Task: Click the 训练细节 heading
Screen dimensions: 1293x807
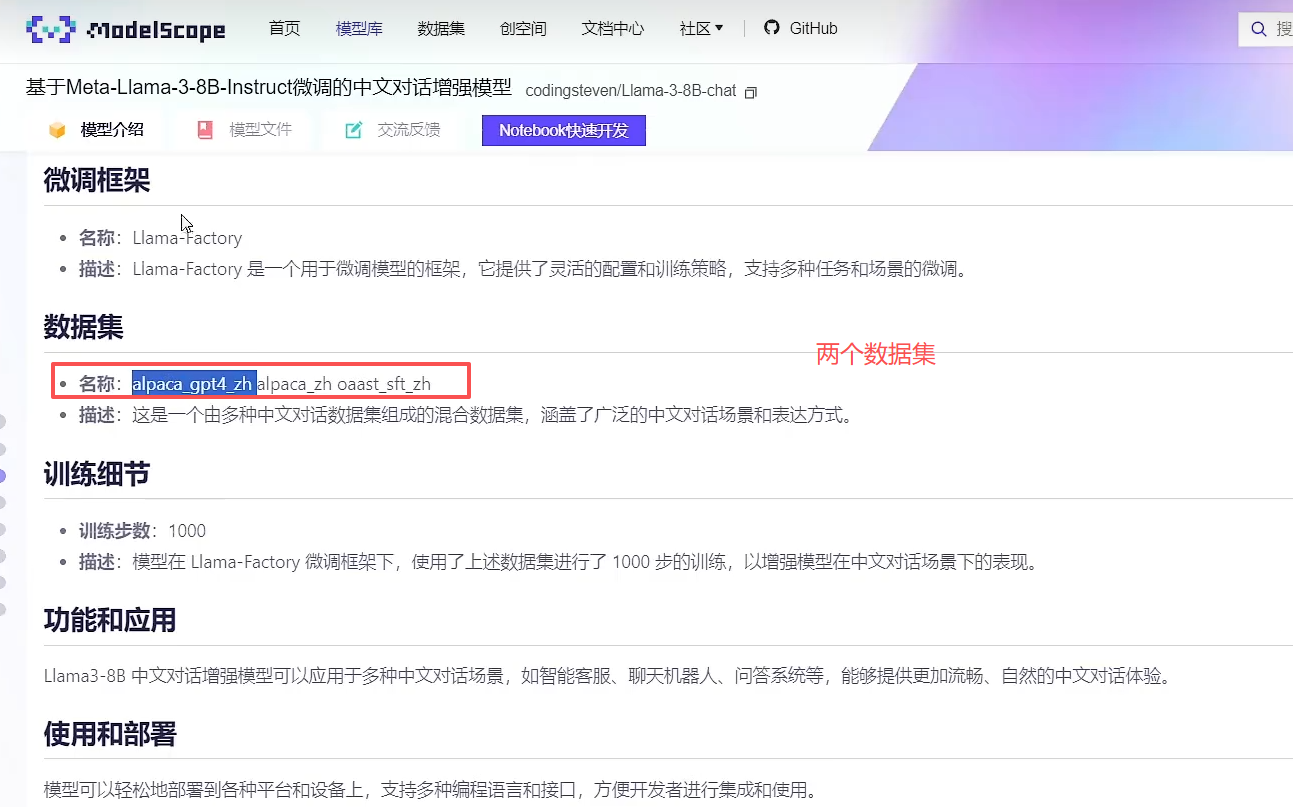Action: point(97,474)
